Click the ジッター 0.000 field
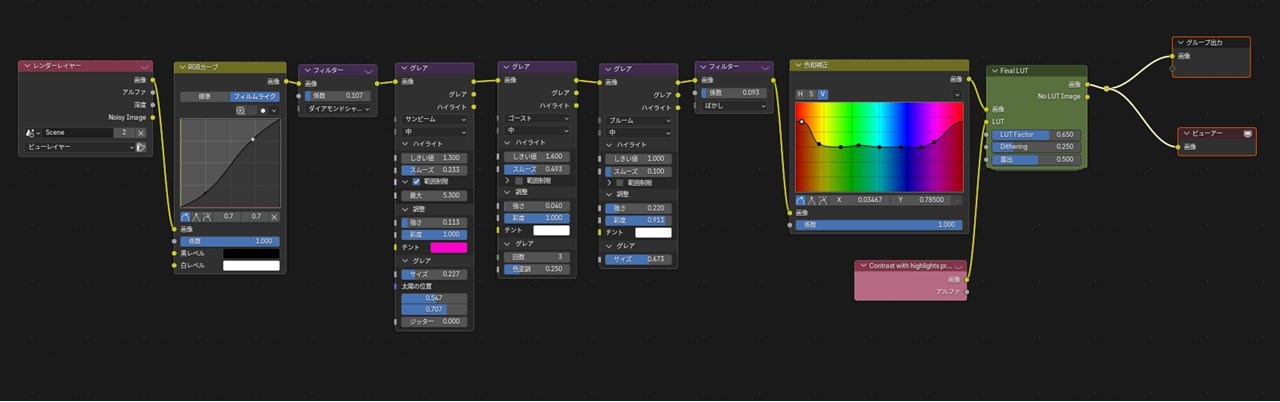This screenshot has height=402, width=1280. 434,321
